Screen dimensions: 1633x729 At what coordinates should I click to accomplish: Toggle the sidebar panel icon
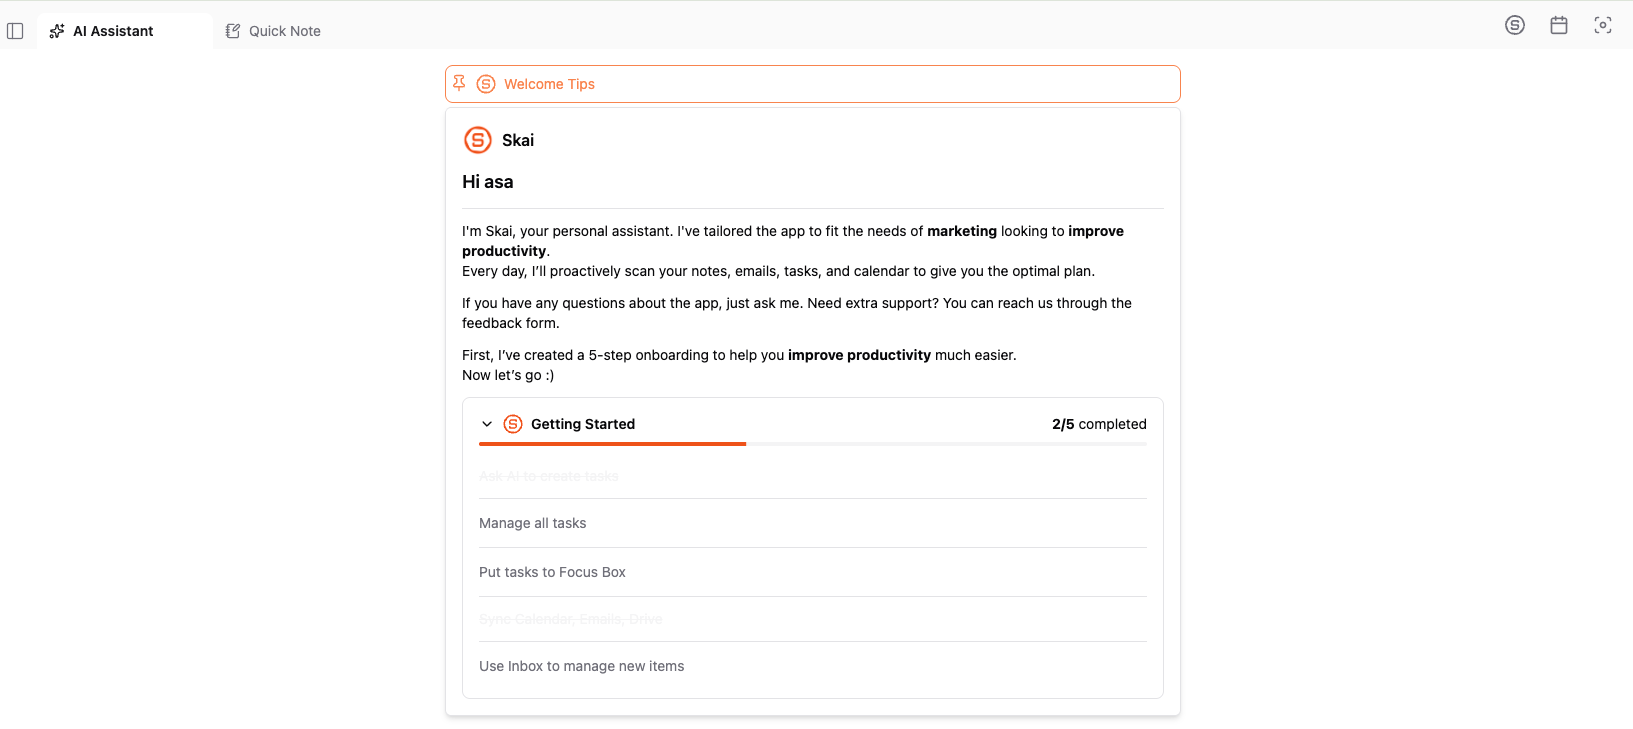click(15, 31)
